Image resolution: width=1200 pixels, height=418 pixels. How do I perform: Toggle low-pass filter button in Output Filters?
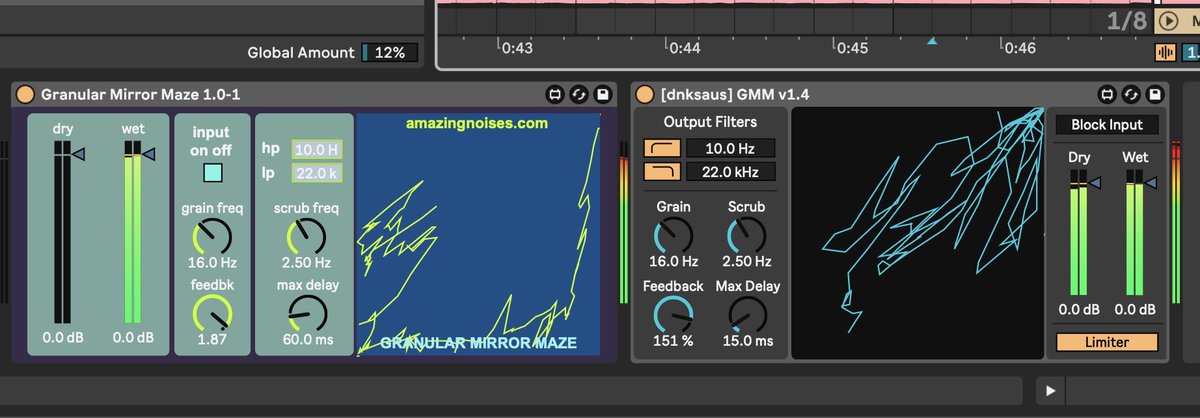662,172
